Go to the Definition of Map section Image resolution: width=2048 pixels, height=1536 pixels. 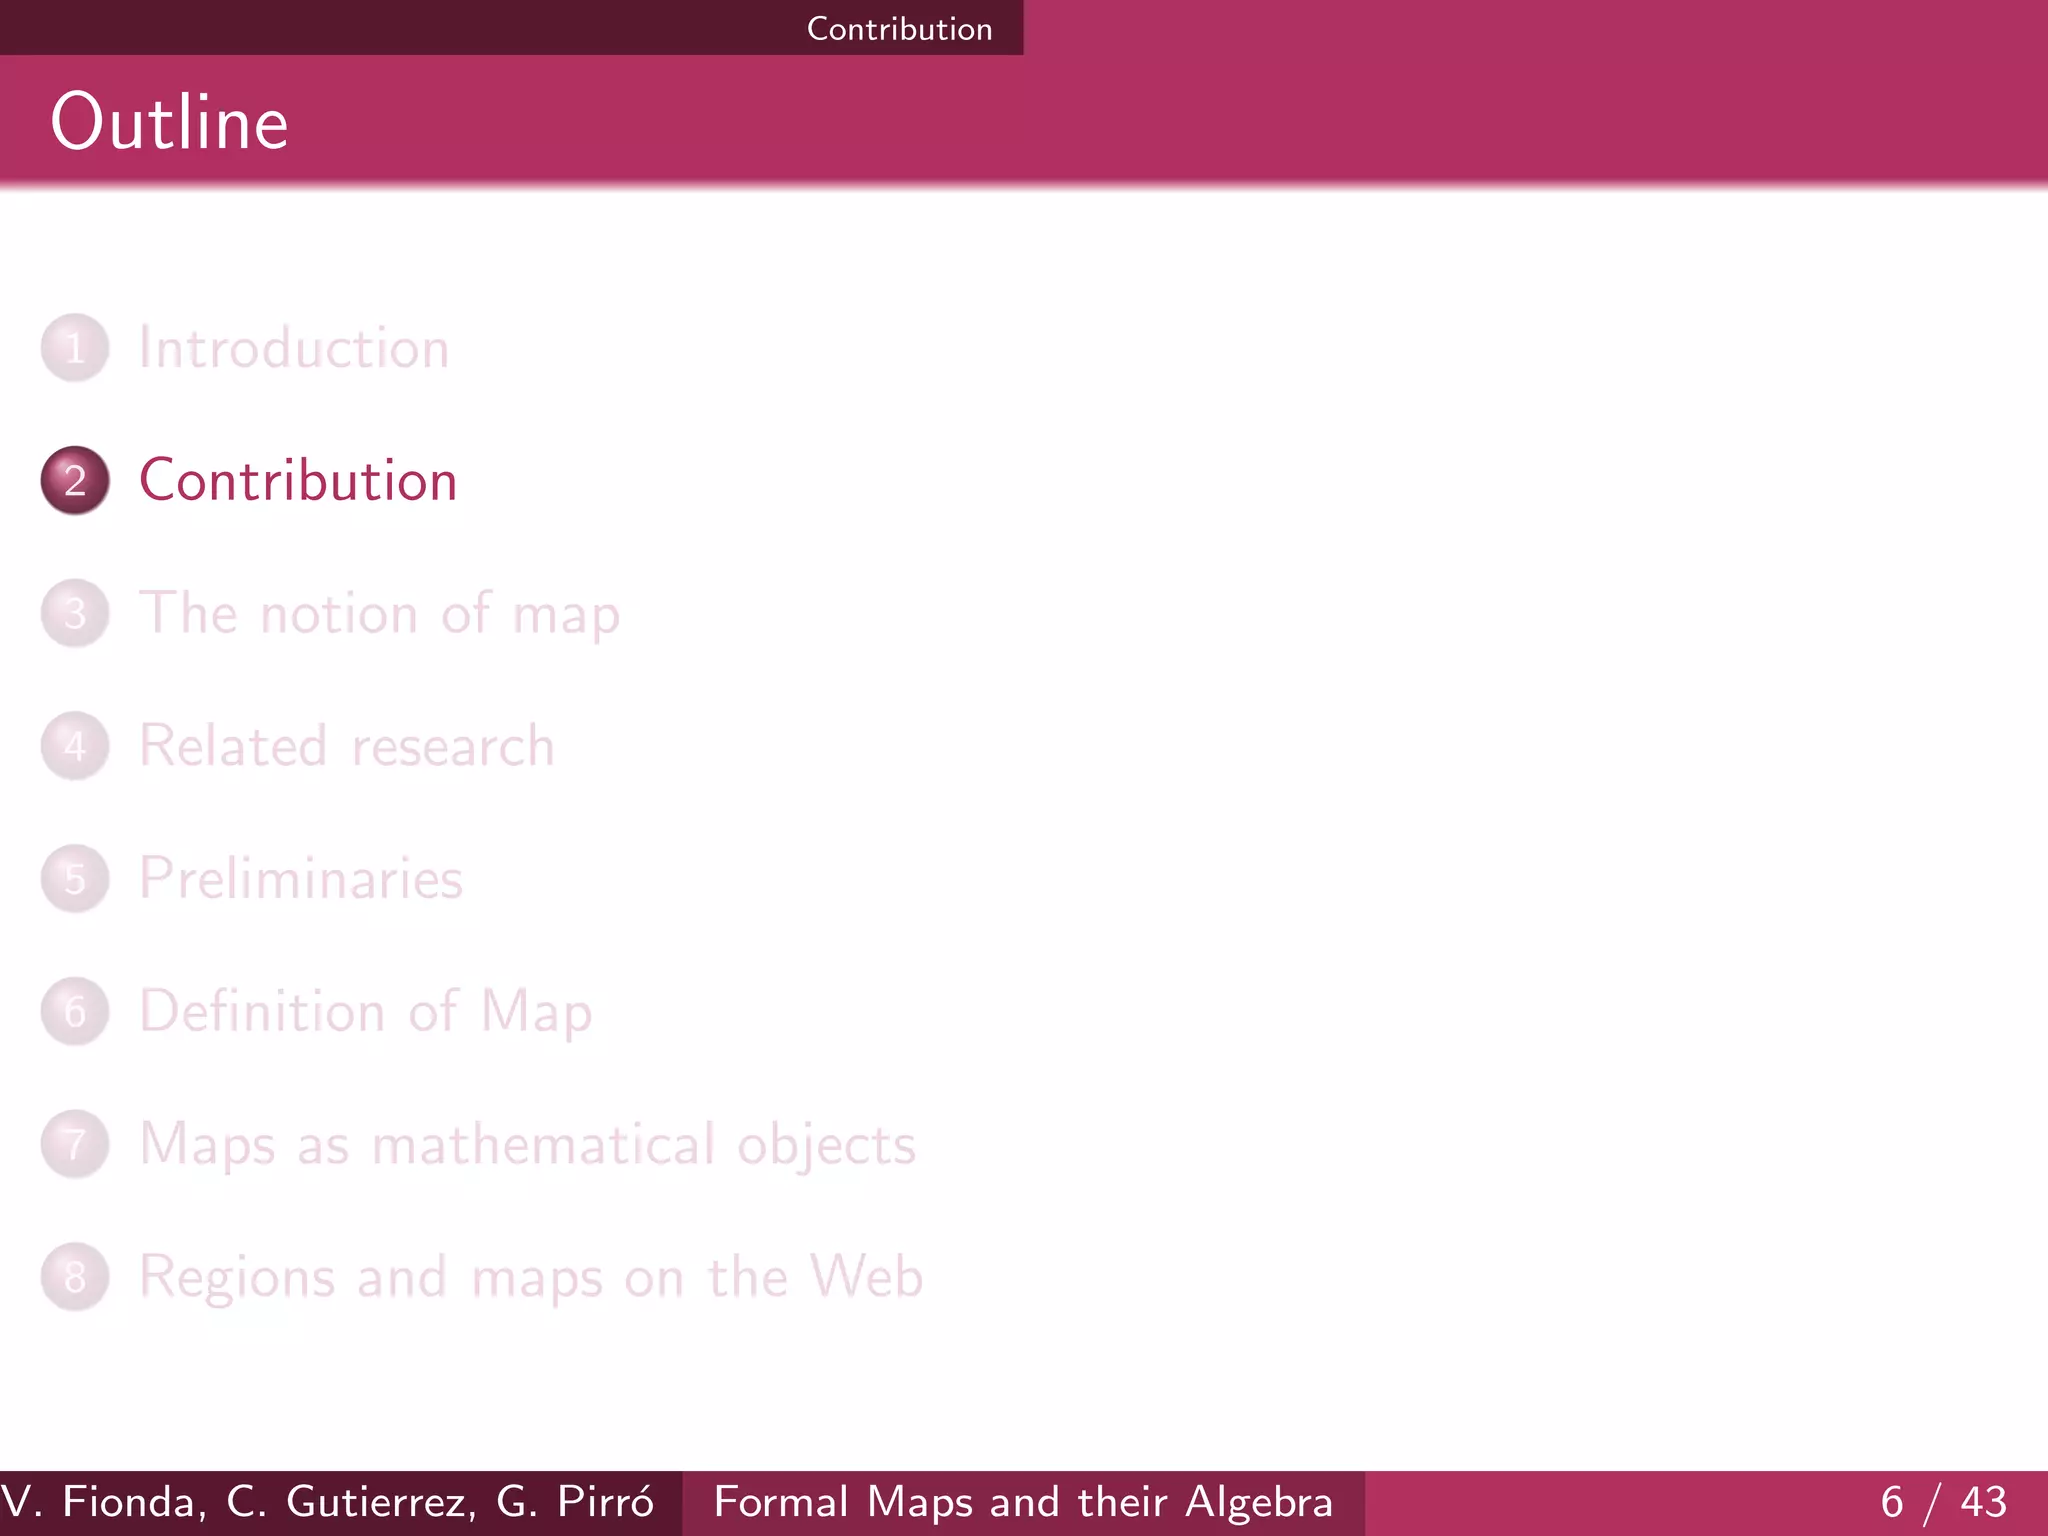point(366,1011)
